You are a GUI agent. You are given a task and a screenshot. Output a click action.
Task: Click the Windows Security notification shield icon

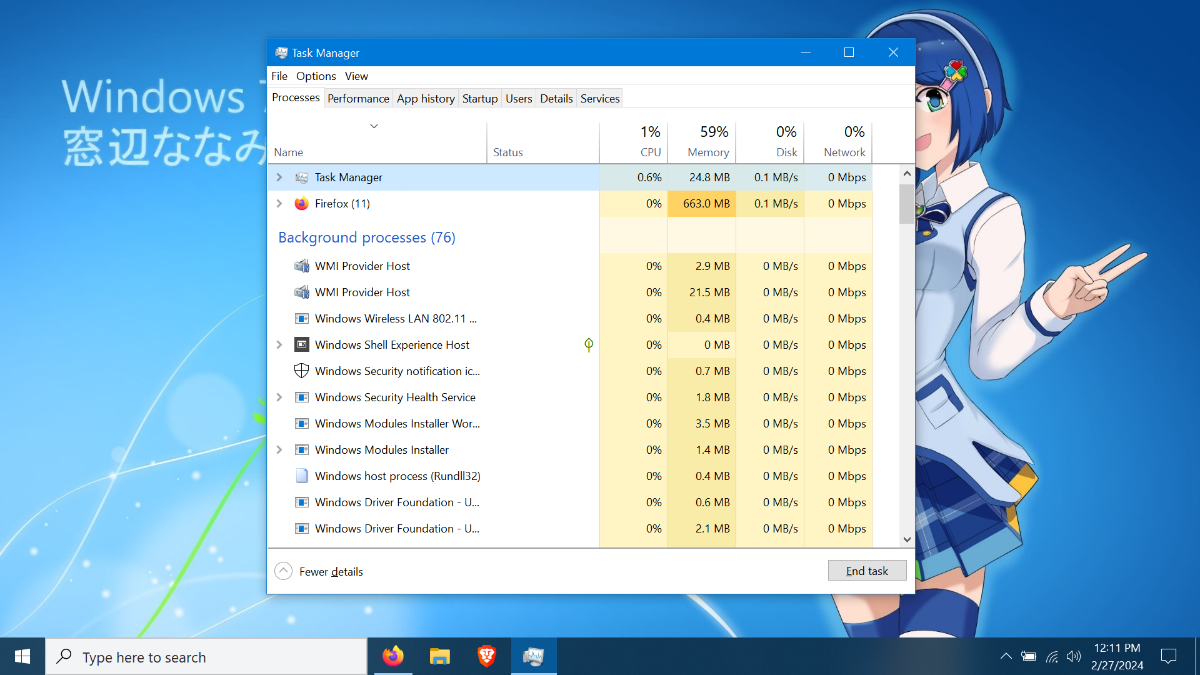(x=302, y=371)
